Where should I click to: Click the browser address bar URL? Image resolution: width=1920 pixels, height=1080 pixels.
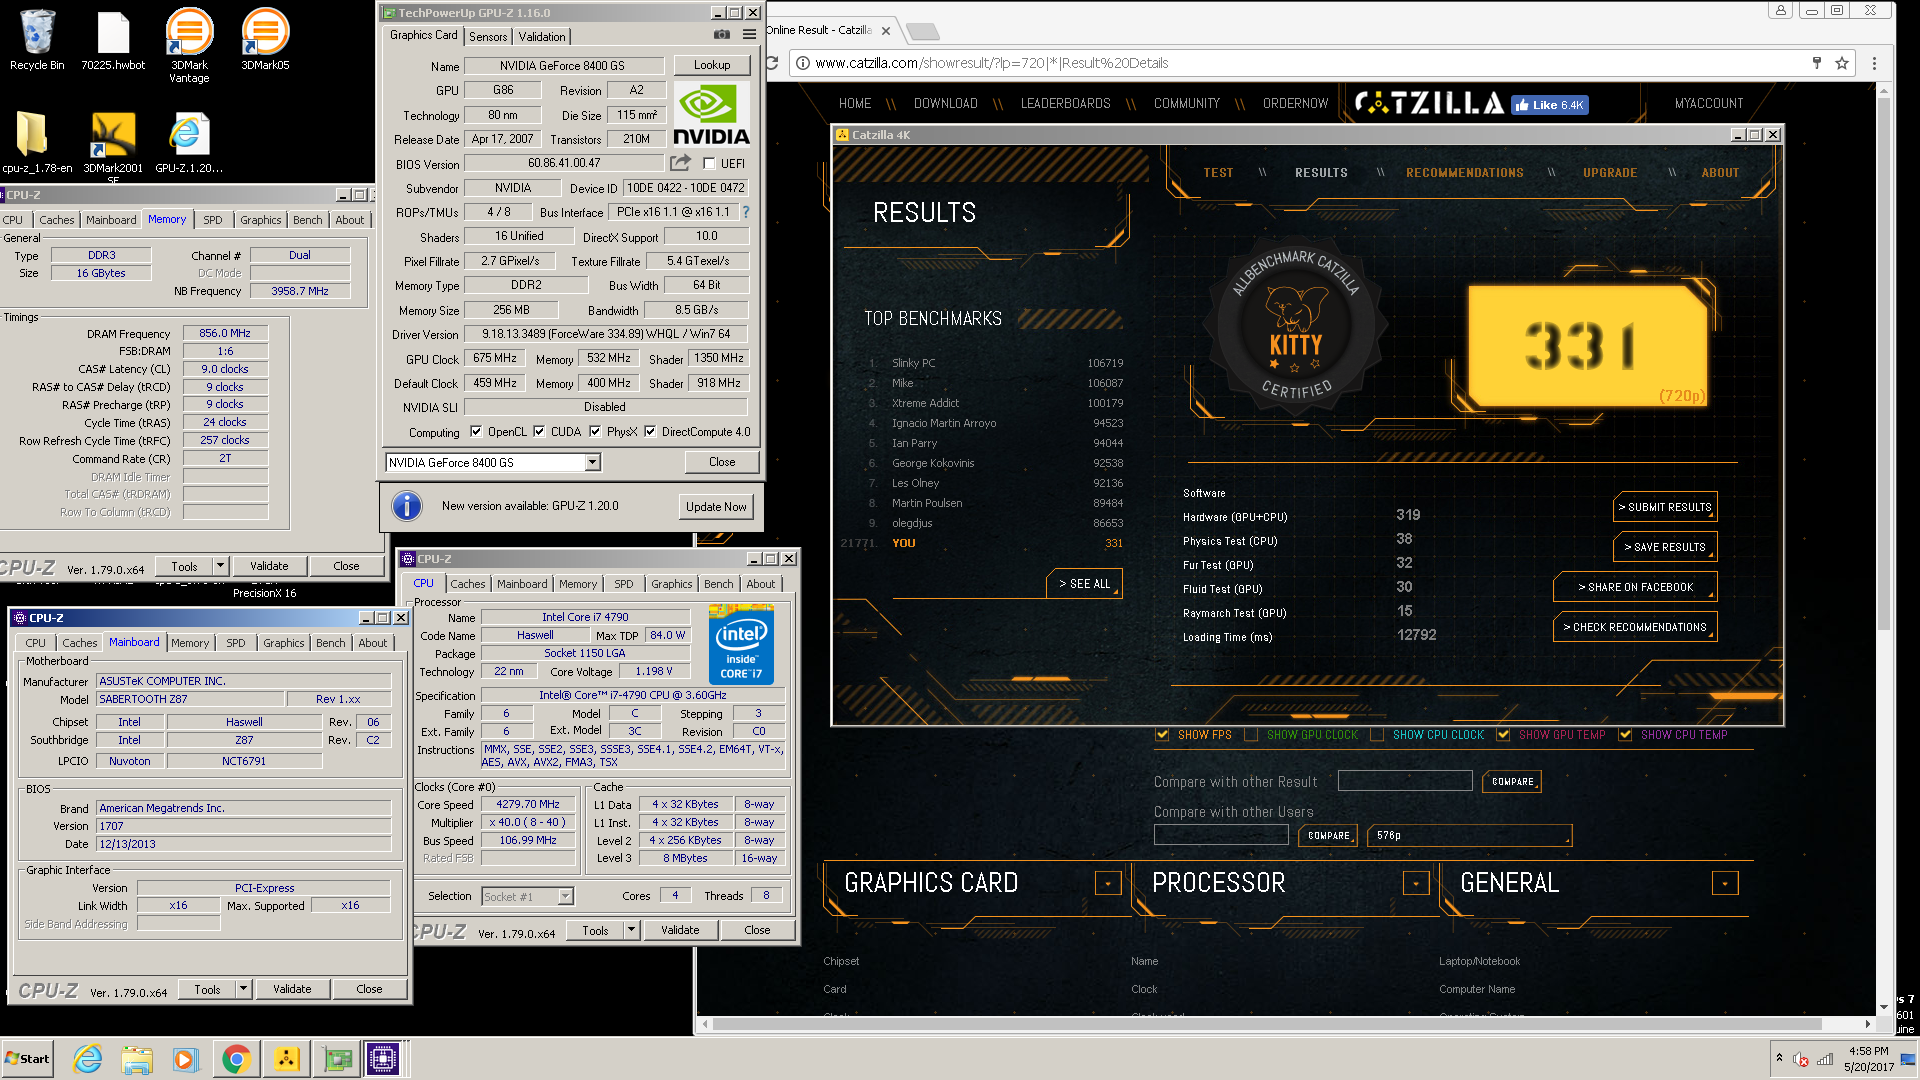991,63
